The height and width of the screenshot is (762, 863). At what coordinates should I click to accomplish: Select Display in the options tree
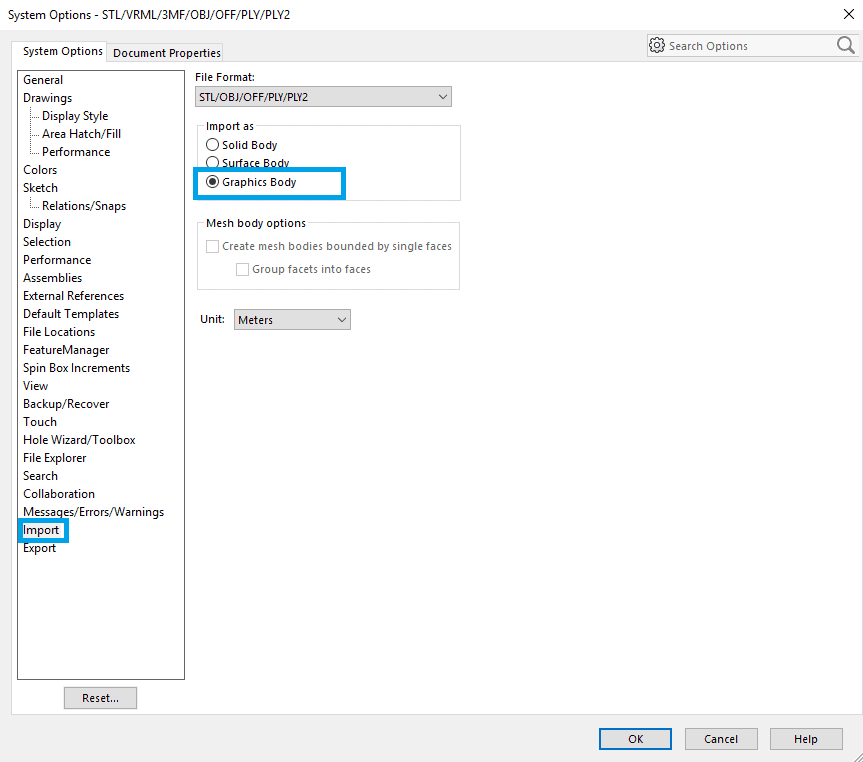pos(42,224)
